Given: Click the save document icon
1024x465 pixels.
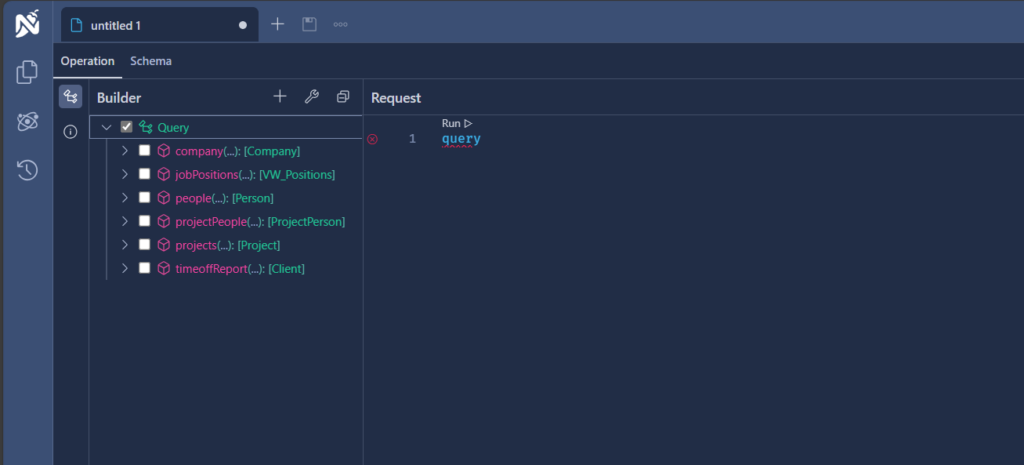Looking at the screenshot, I should pos(309,24).
